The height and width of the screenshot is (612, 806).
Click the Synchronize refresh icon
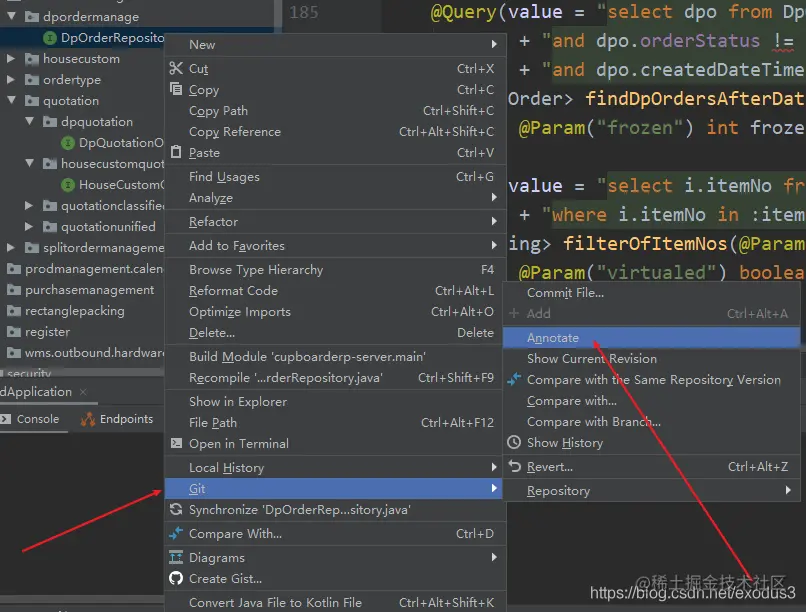click(x=176, y=509)
